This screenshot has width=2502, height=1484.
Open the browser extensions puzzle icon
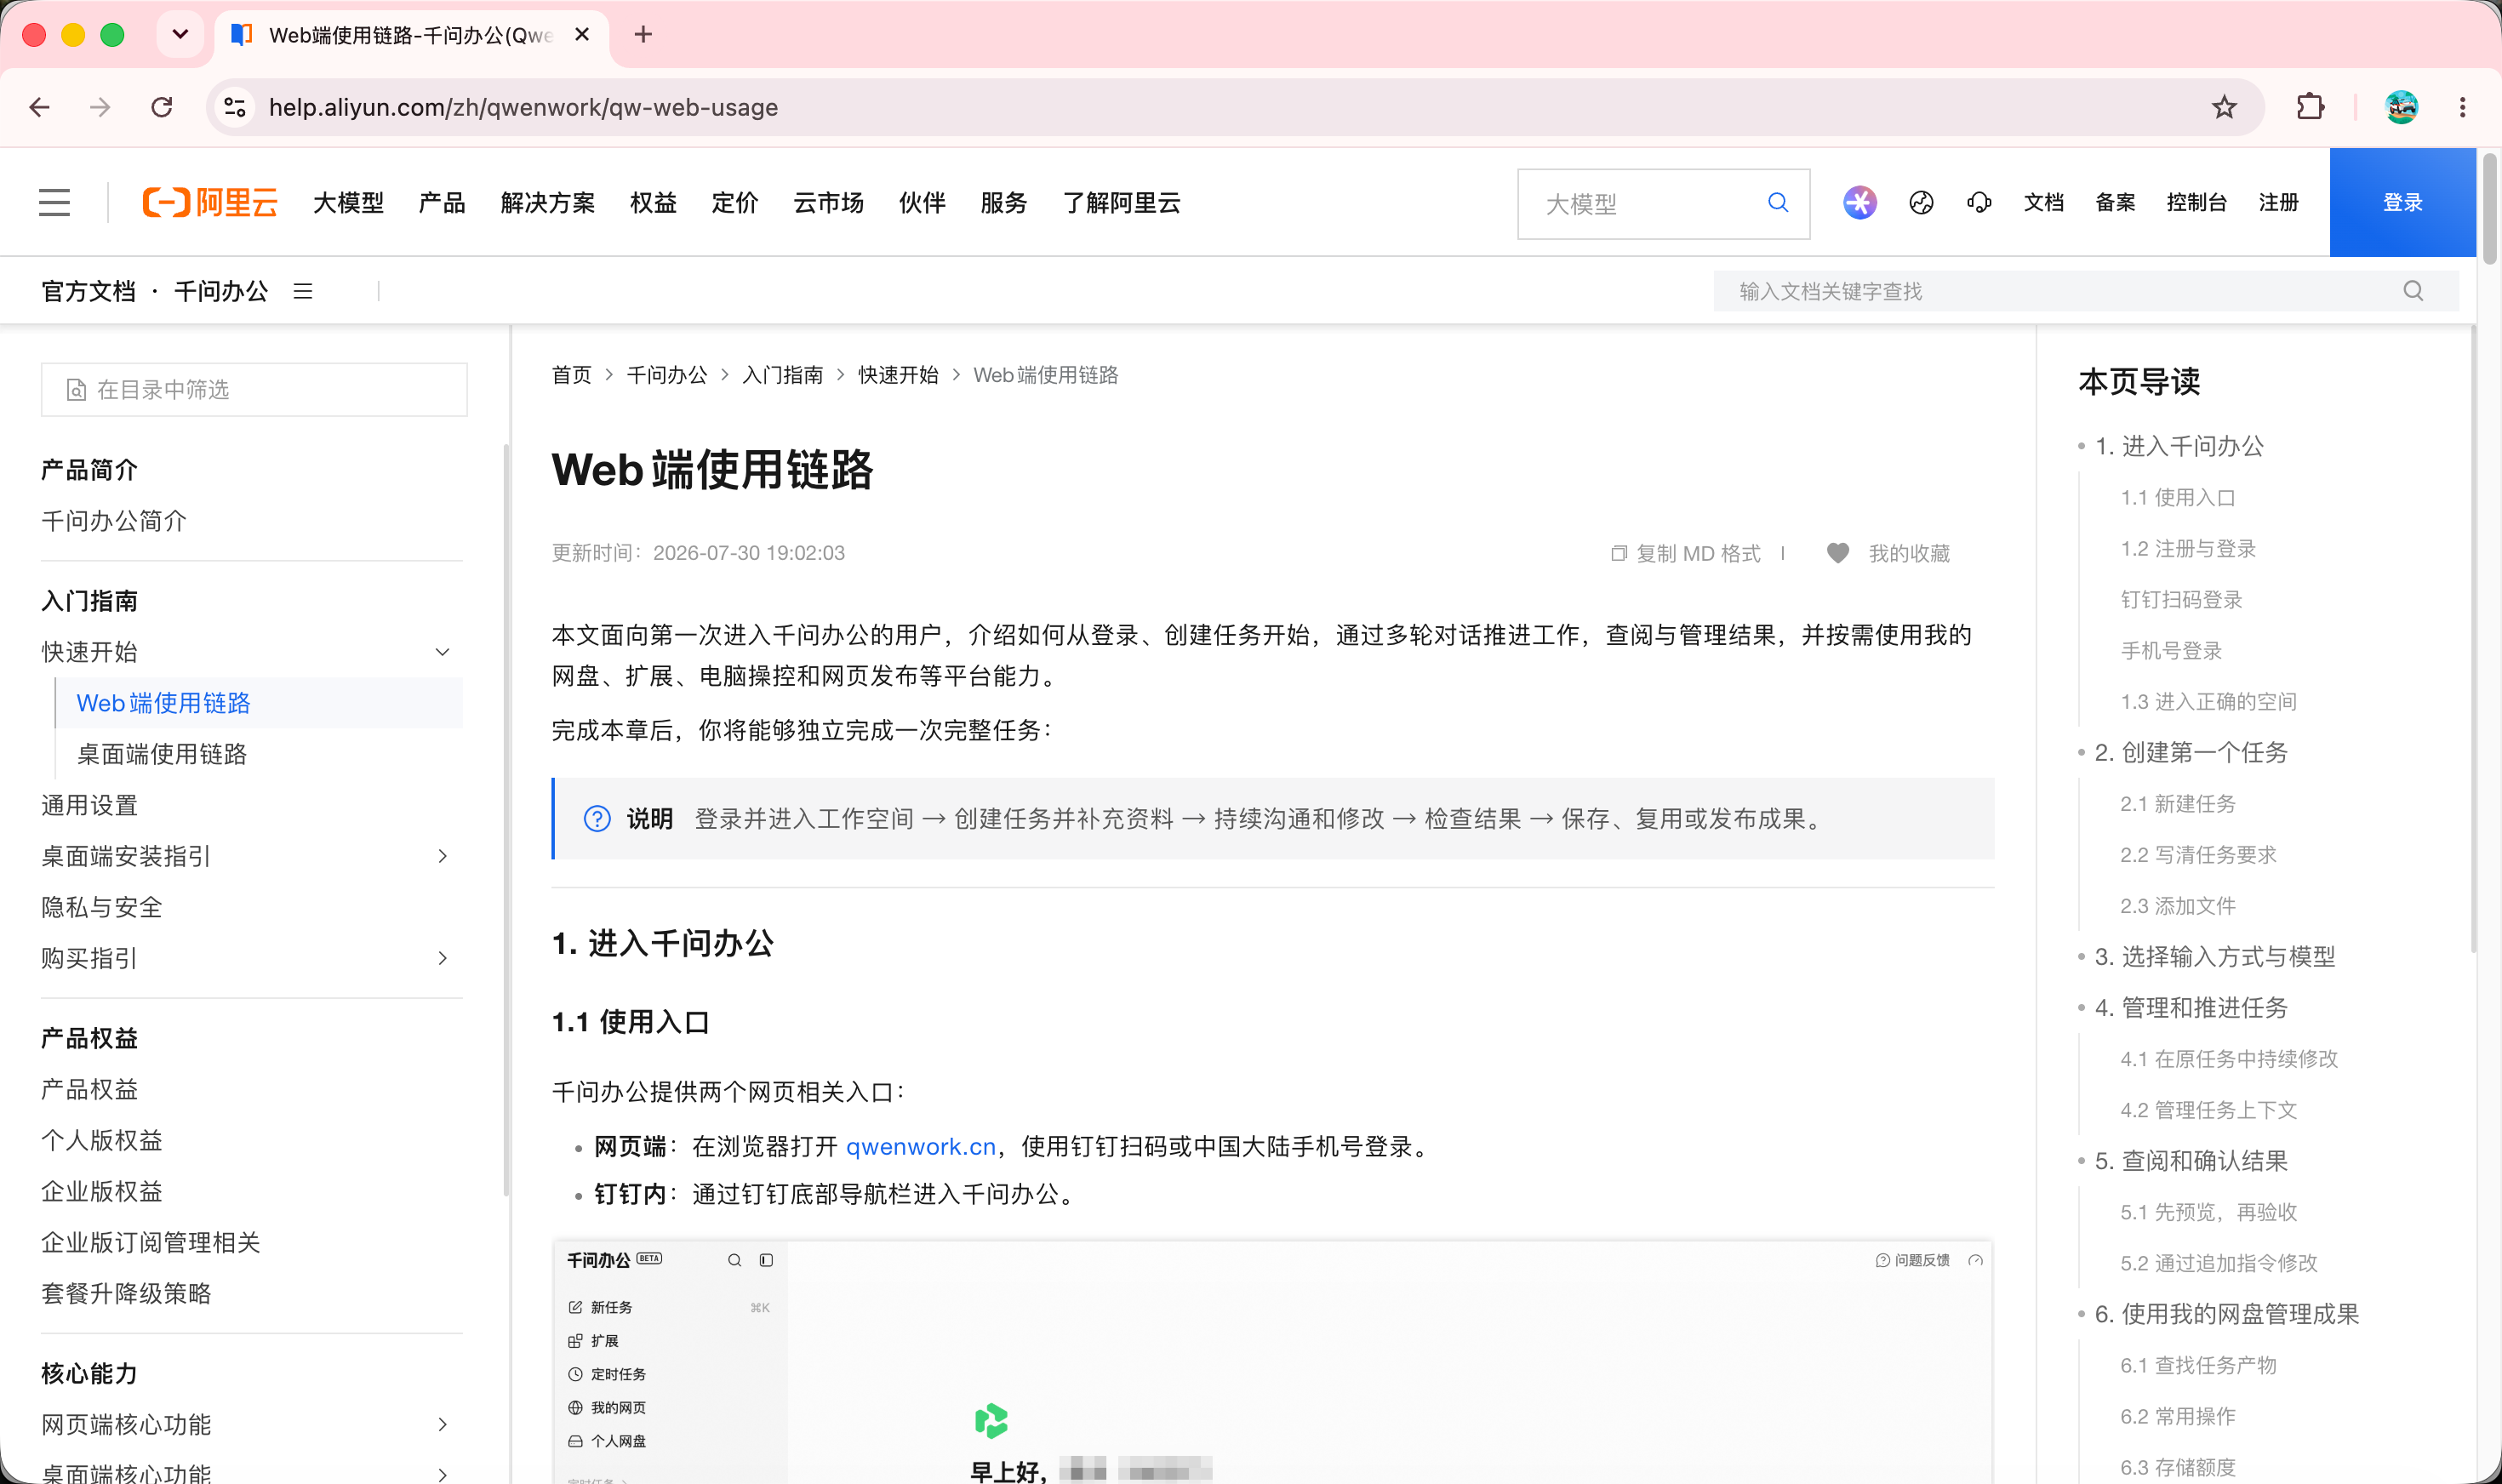click(2310, 107)
